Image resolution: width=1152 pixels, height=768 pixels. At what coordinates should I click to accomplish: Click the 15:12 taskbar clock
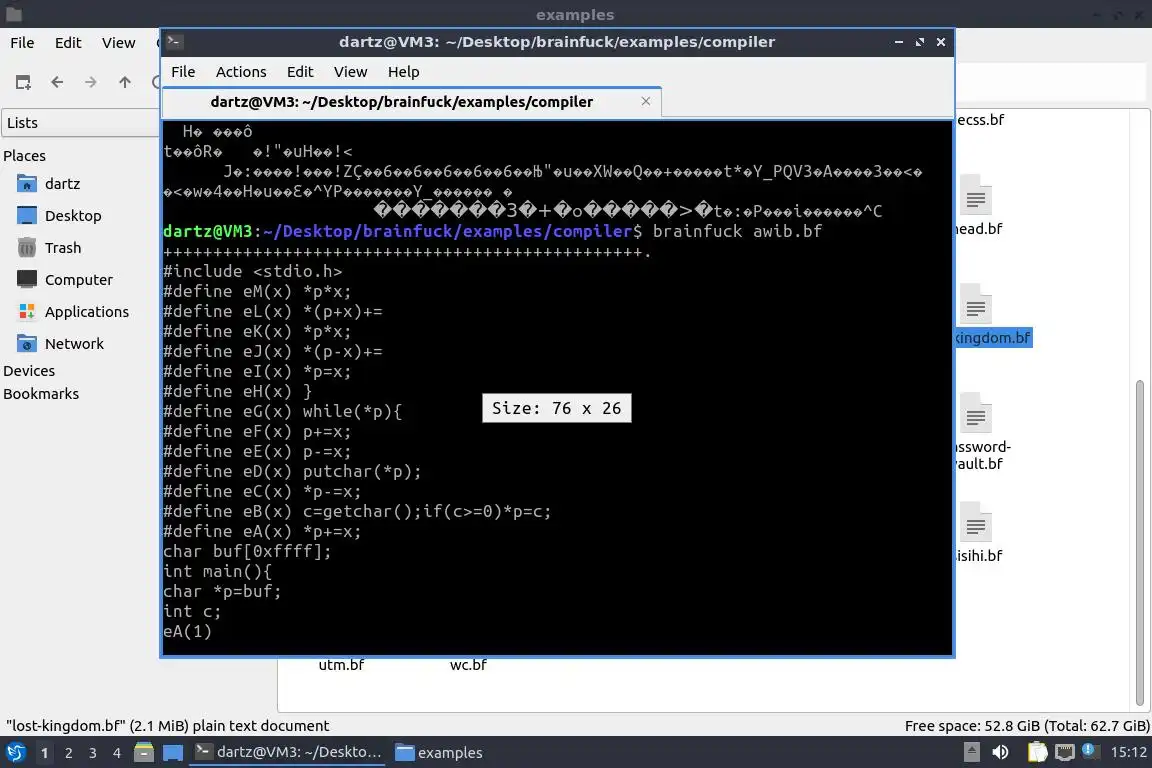tap(1128, 753)
